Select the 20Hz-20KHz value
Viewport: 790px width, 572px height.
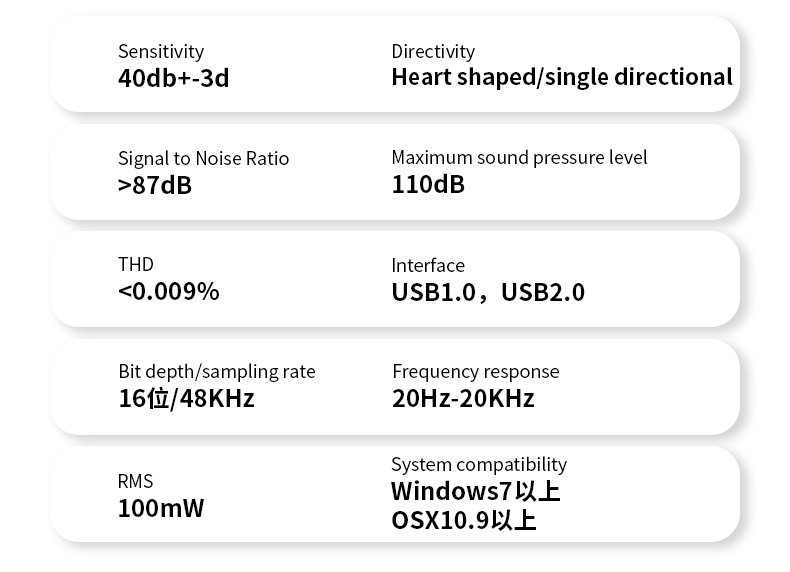tap(463, 399)
